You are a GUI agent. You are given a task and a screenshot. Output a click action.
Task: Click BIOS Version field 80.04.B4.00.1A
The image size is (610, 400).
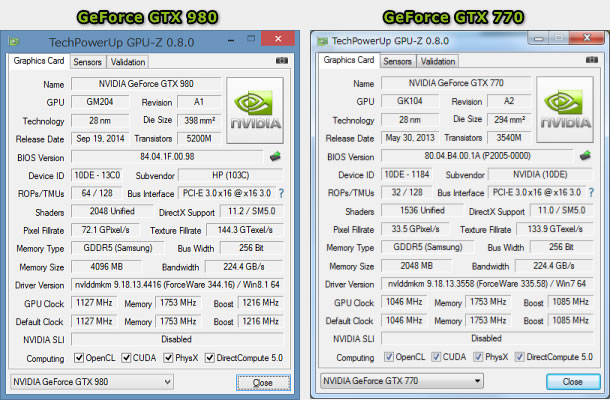(x=477, y=156)
